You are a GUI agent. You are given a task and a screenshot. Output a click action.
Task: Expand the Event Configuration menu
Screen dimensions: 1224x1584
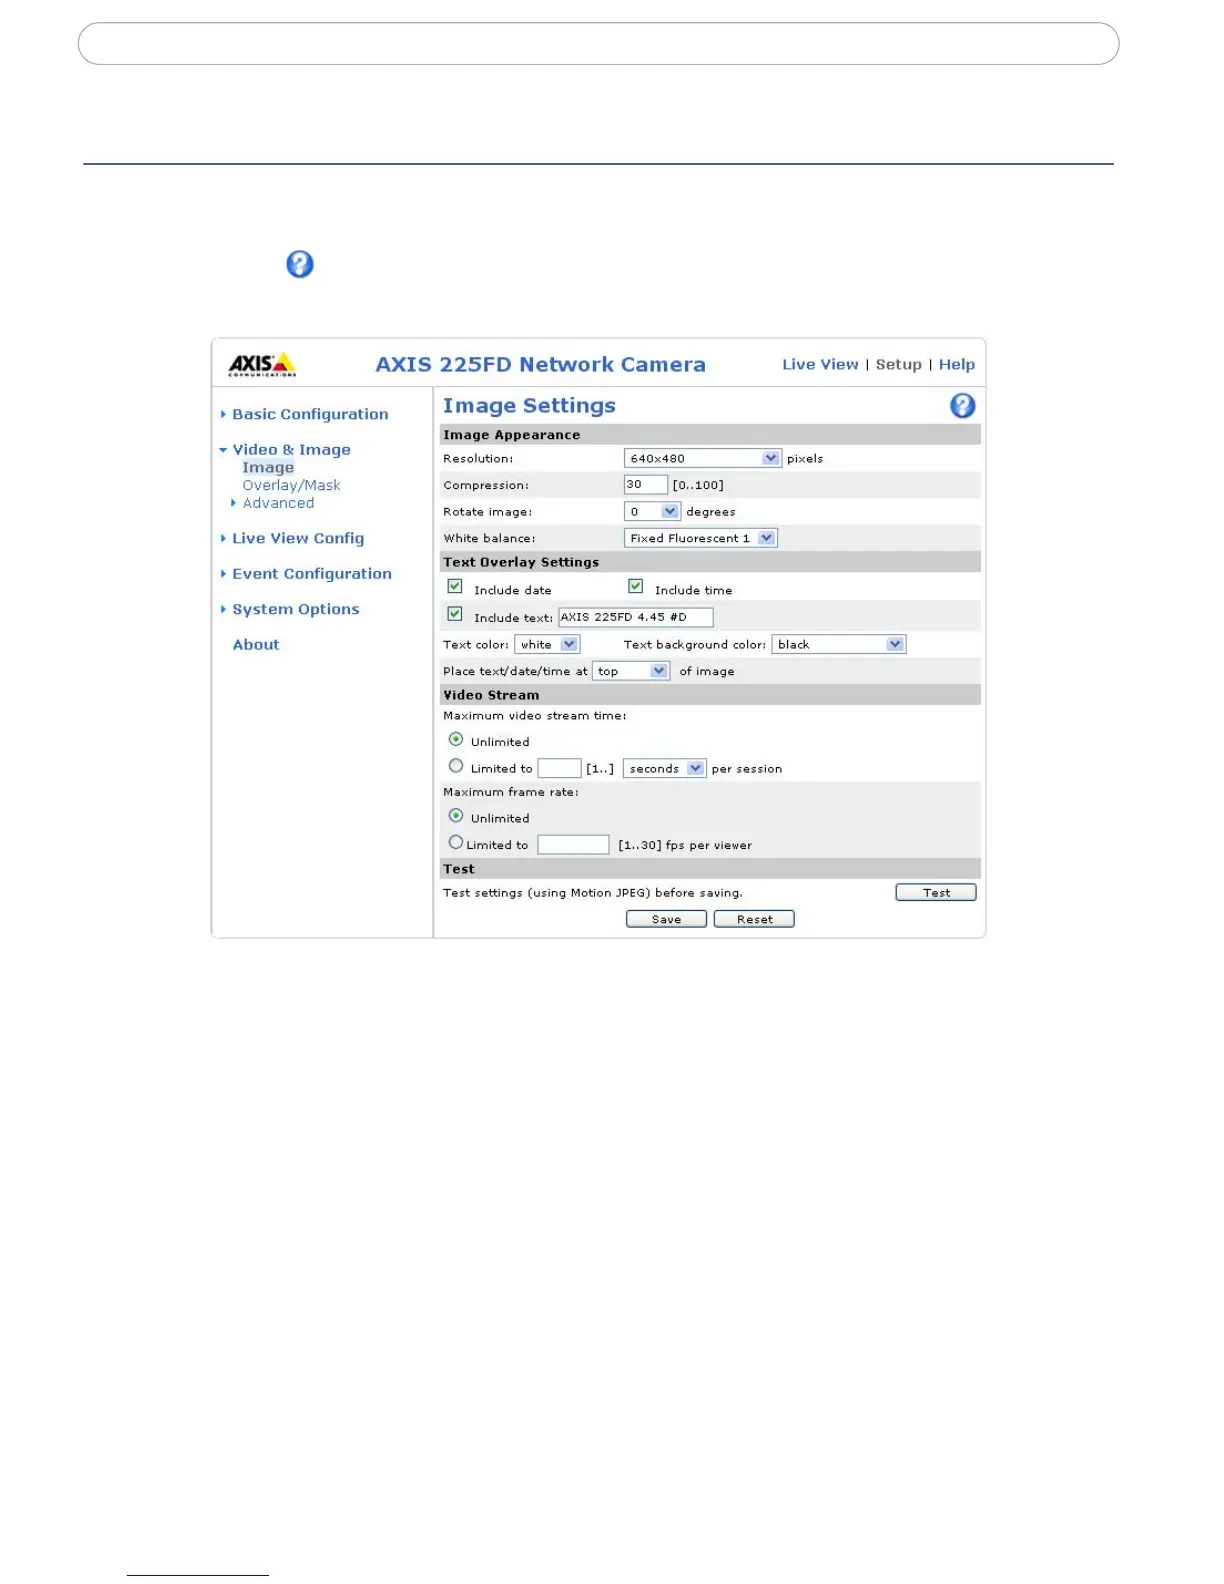point(312,574)
